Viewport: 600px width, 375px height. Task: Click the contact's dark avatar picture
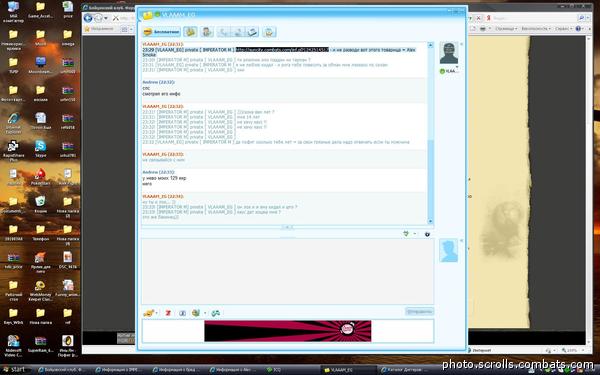coord(448,53)
